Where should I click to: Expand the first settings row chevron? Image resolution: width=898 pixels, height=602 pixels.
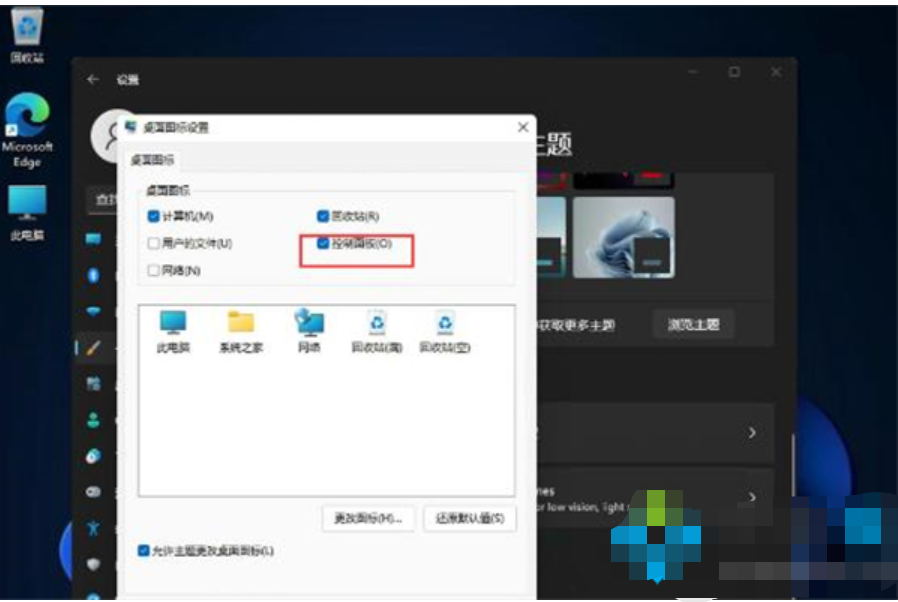752,433
